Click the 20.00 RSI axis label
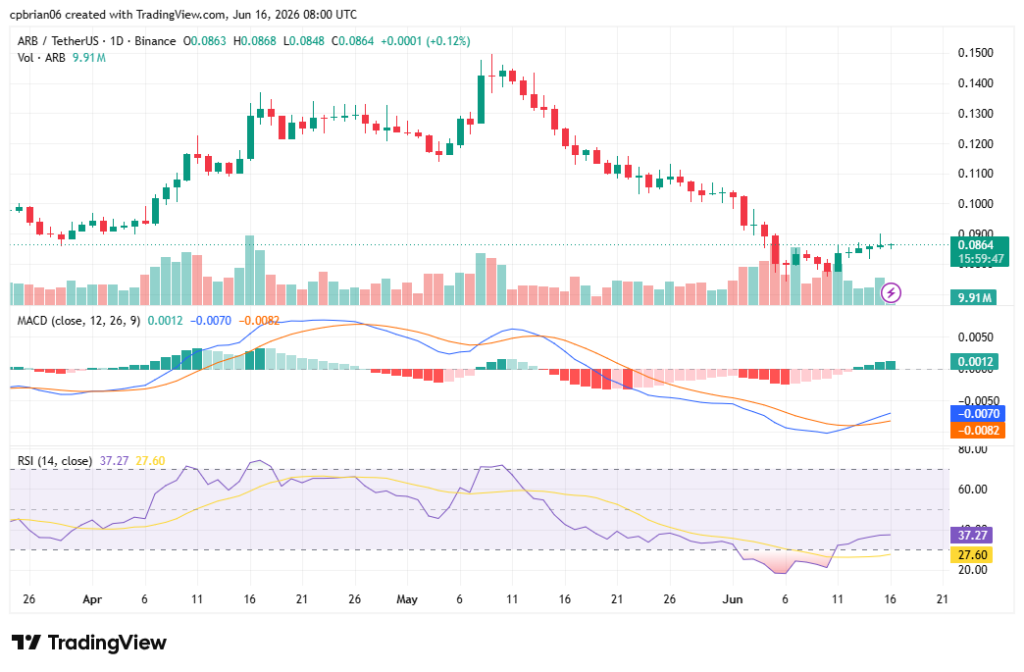This screenshot has width=1024, height=672. click(973, 570)
